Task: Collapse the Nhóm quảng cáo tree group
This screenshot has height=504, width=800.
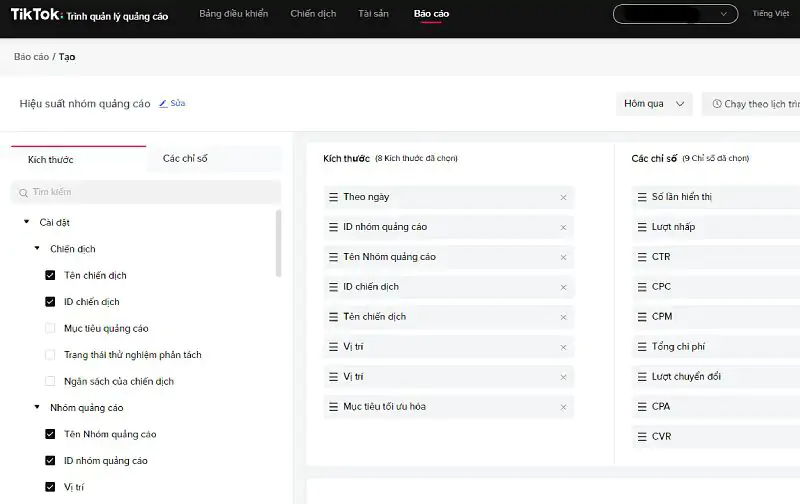Action: click(x=37, y=407)
